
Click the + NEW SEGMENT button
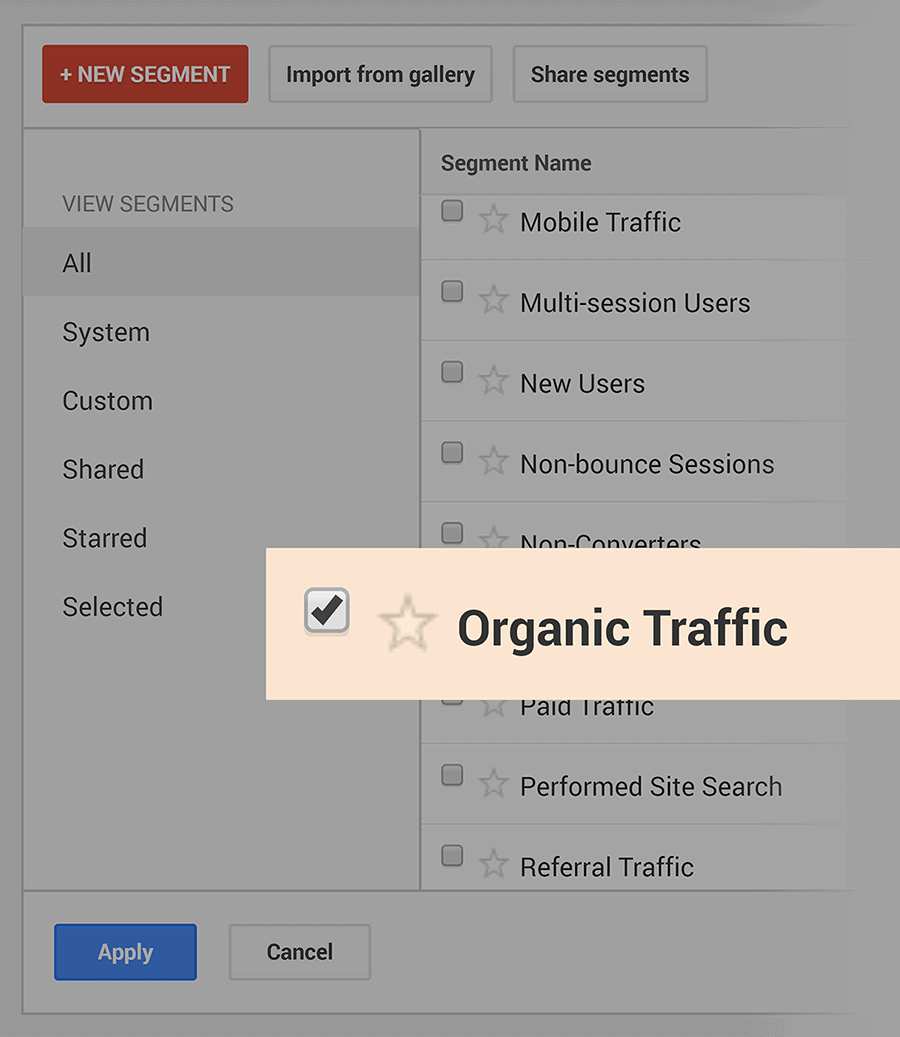click(x=145, y=74)
